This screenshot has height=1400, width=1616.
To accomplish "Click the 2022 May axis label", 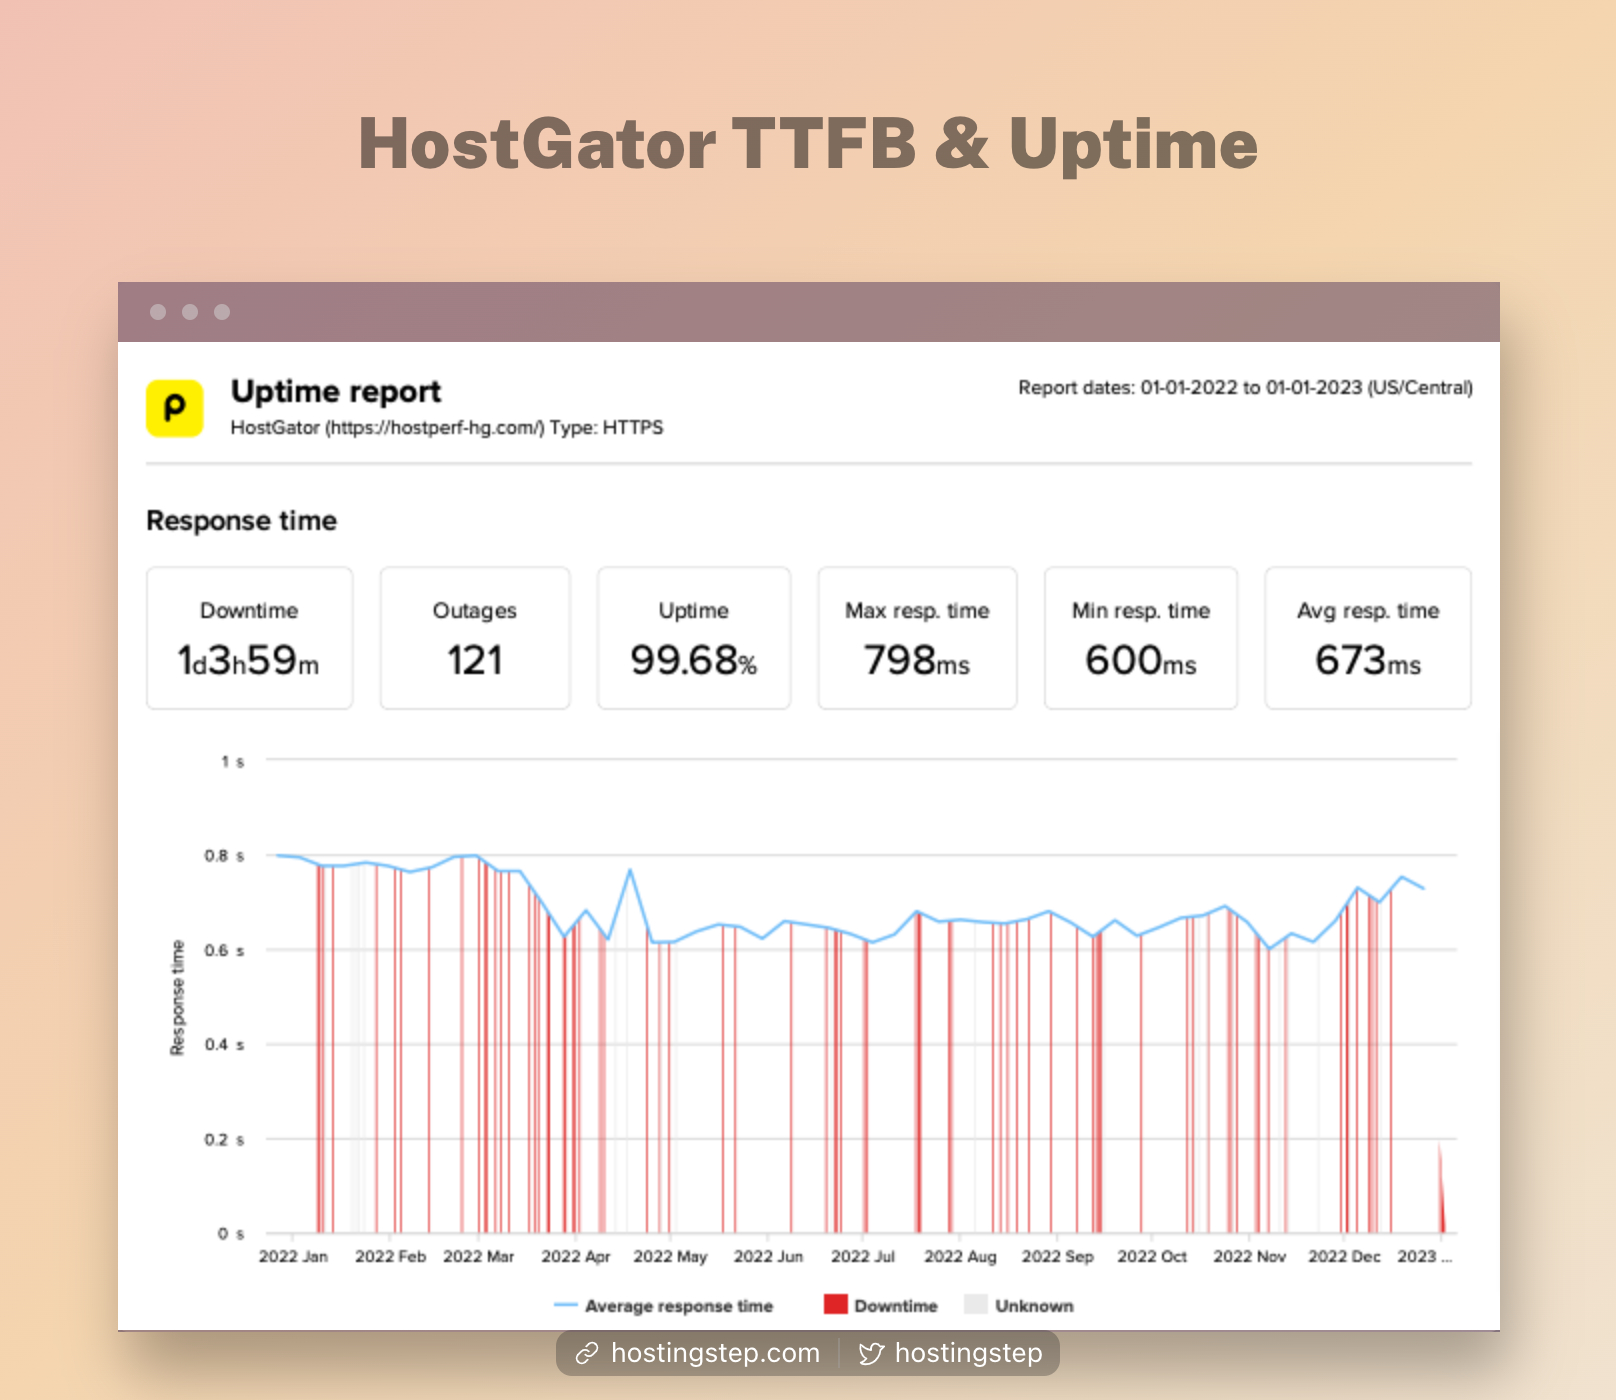I will [670, 1256].
